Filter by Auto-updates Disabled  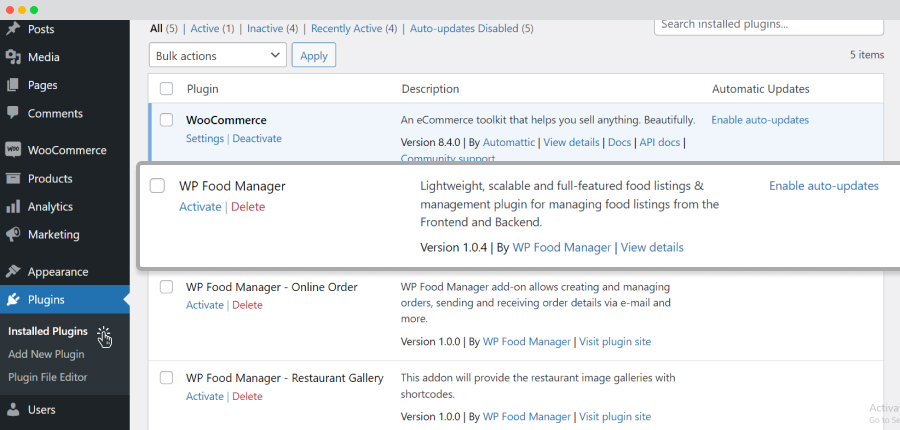click(464, 28)
